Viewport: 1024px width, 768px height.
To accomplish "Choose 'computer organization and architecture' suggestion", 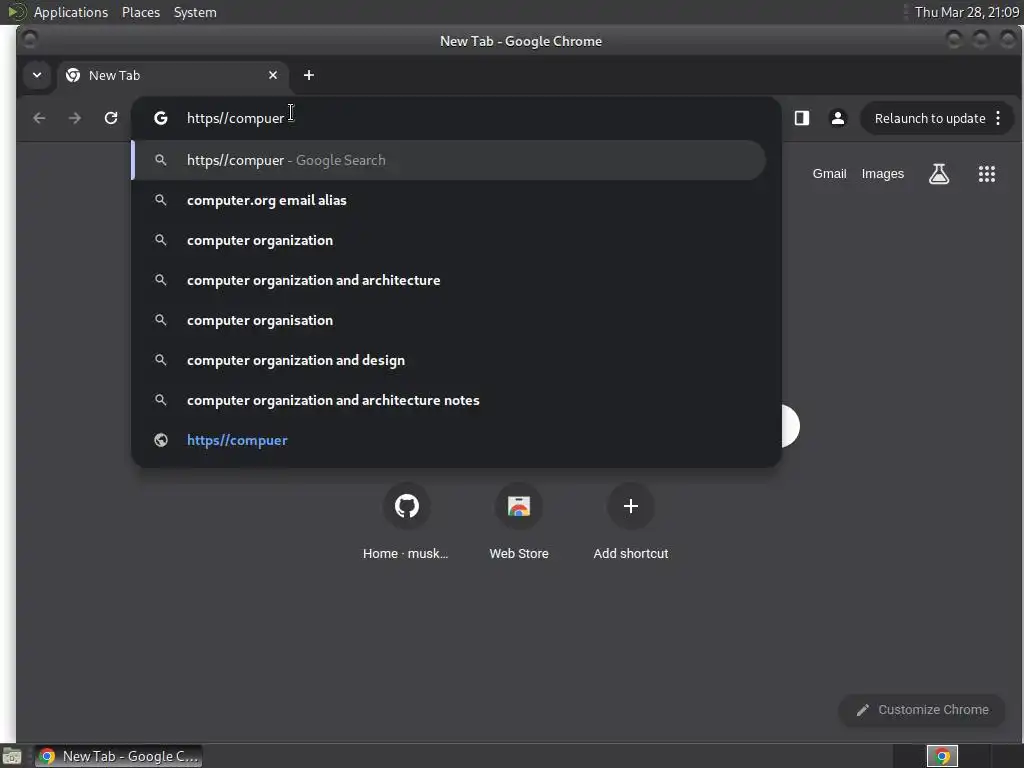I will click(x=449, y=280).
